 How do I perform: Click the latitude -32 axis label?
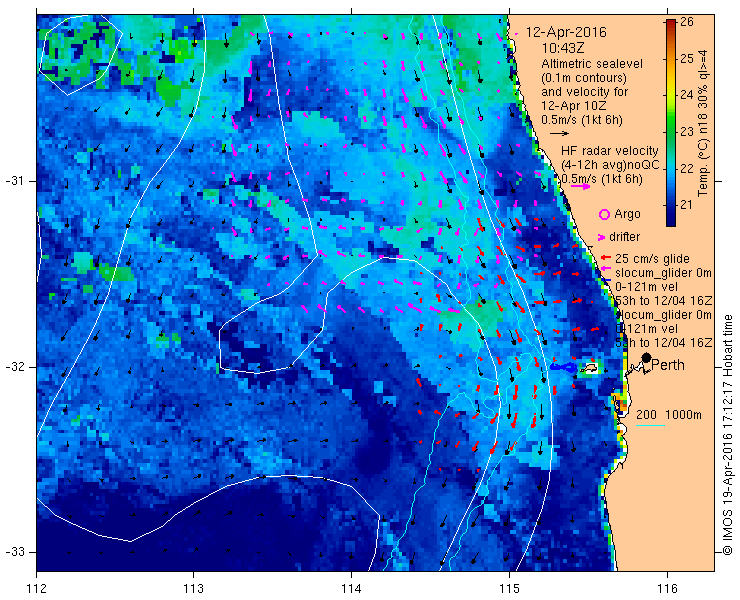pos(14,367)
